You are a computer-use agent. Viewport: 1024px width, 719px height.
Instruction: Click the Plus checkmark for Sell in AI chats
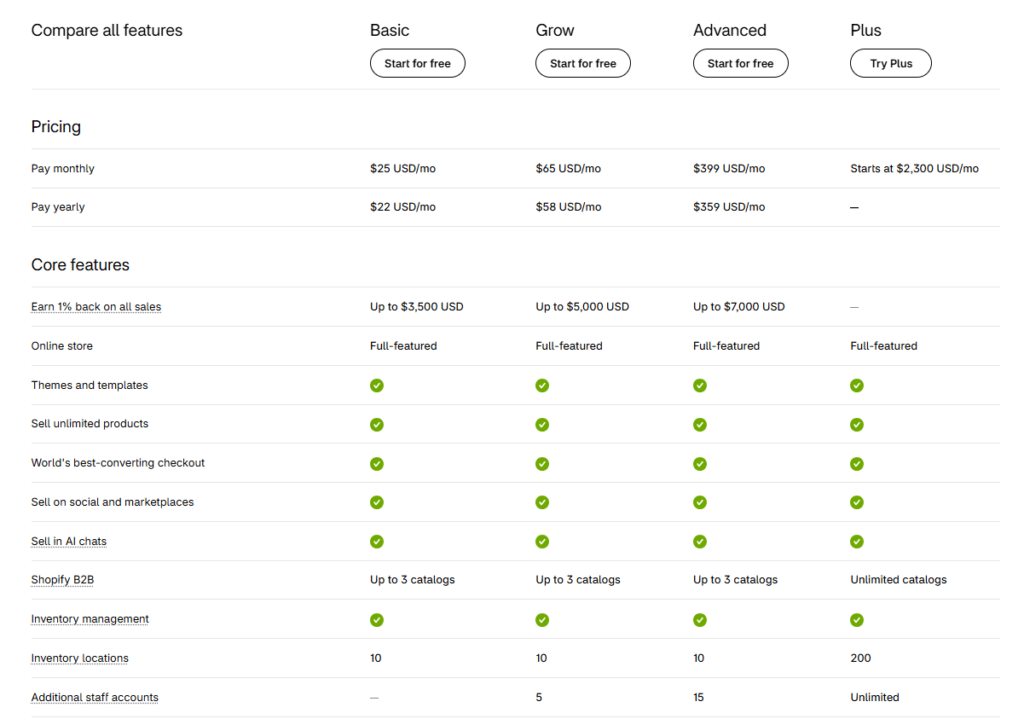(857, 541)
